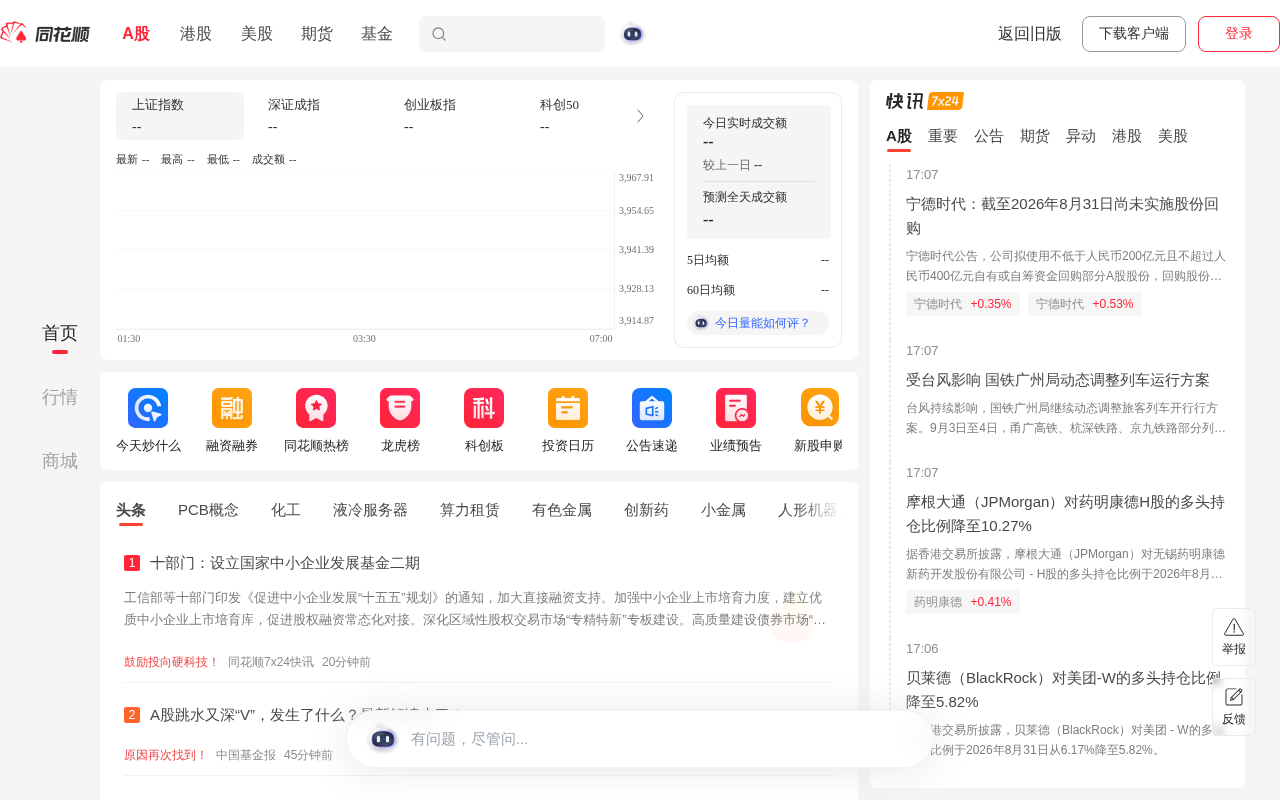
Task: Switch to A股 in top navigation
Action: (x=136, y=34)
